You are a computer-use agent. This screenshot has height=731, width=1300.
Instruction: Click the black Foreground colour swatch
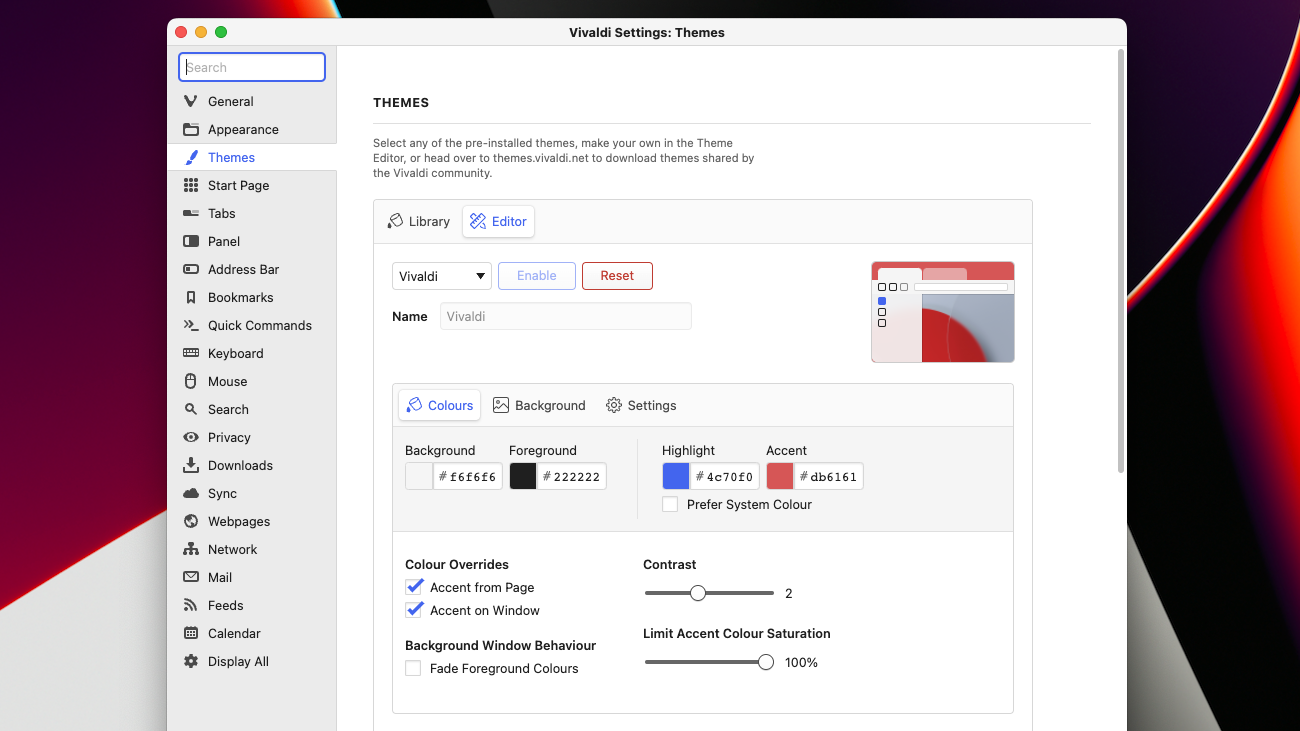[523, 476]
